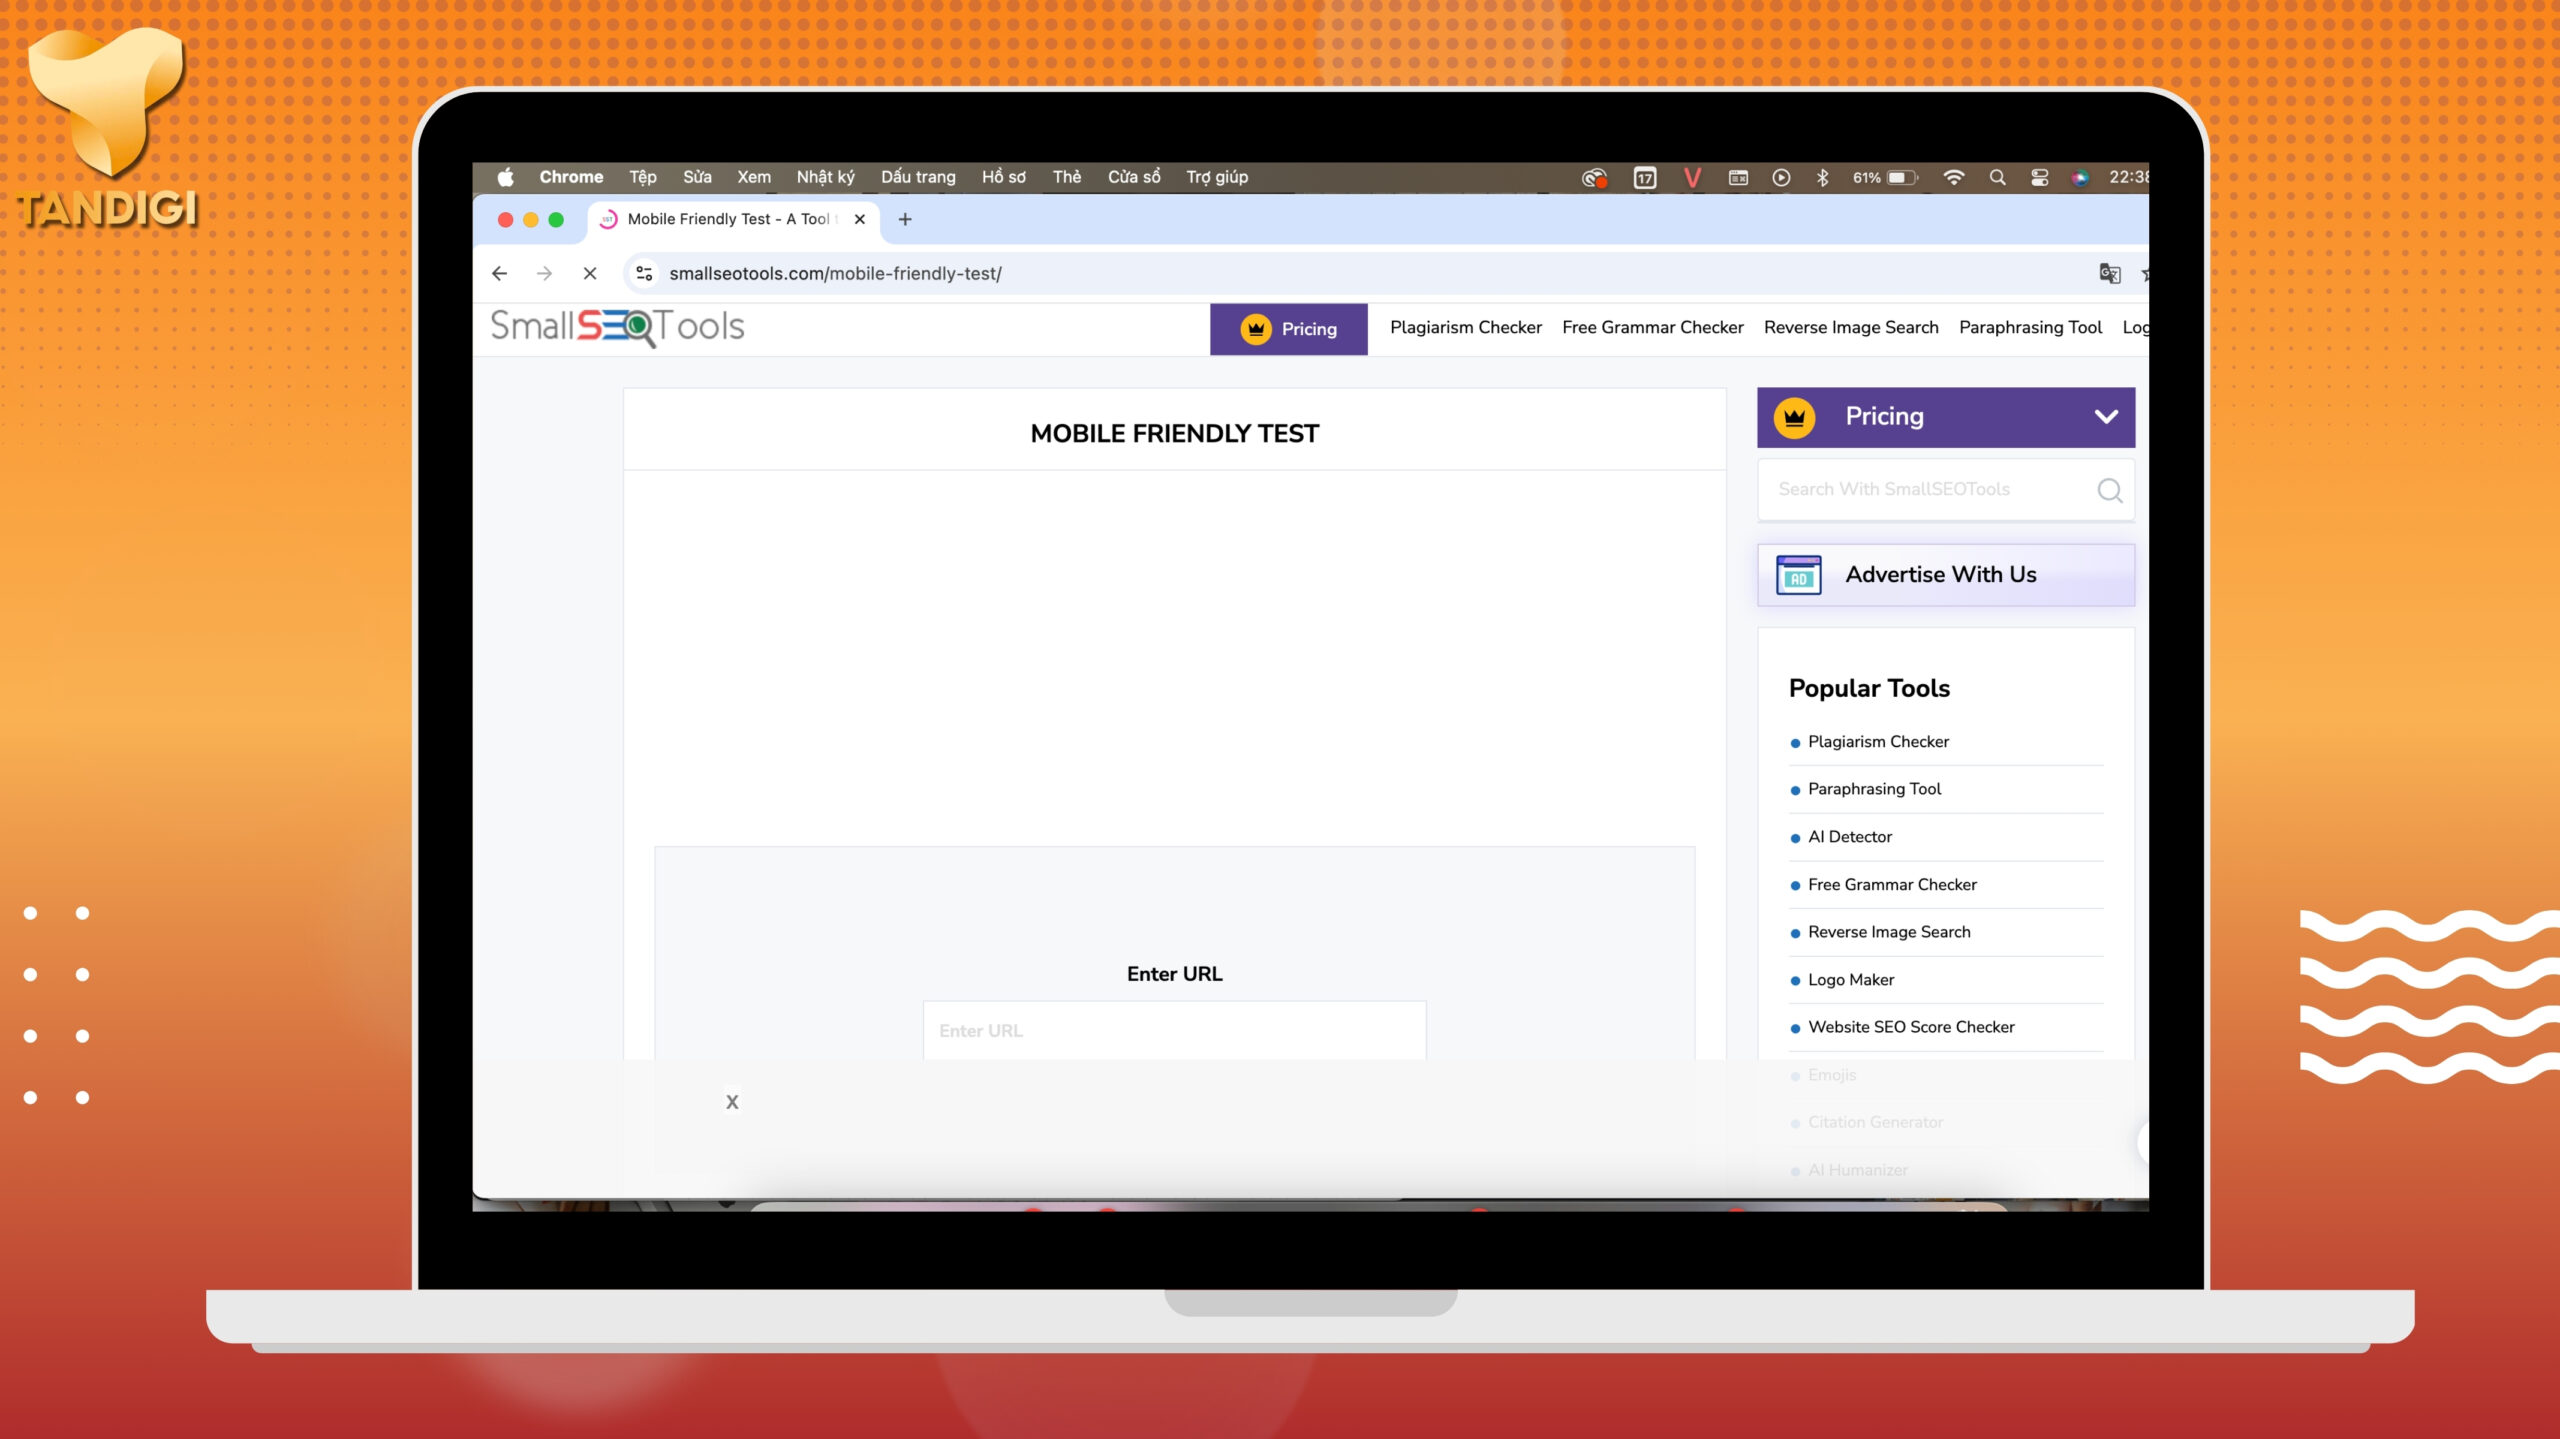This screenshot has width=2560, height=1439.
Task: Click the Siri icon in the menu bar
Action: click(2080, 177)
